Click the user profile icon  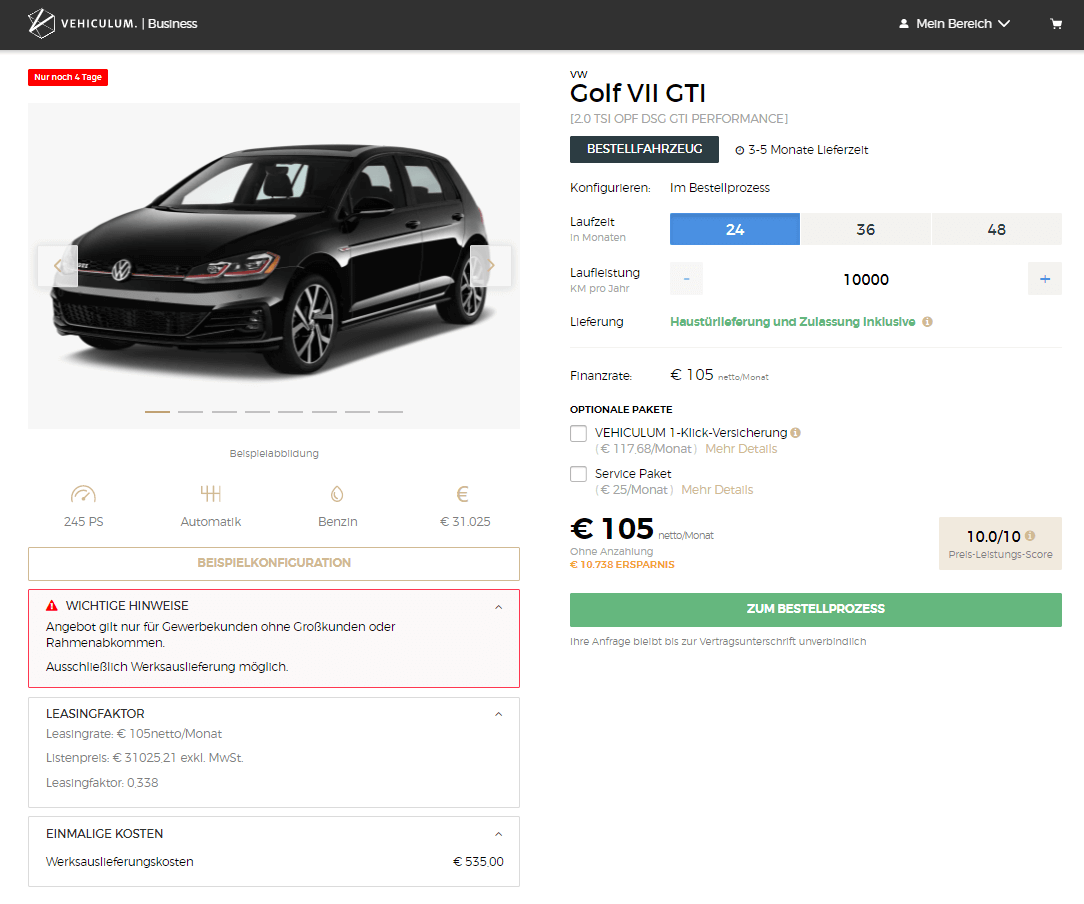pyautogui.click(x=904, y=23)
